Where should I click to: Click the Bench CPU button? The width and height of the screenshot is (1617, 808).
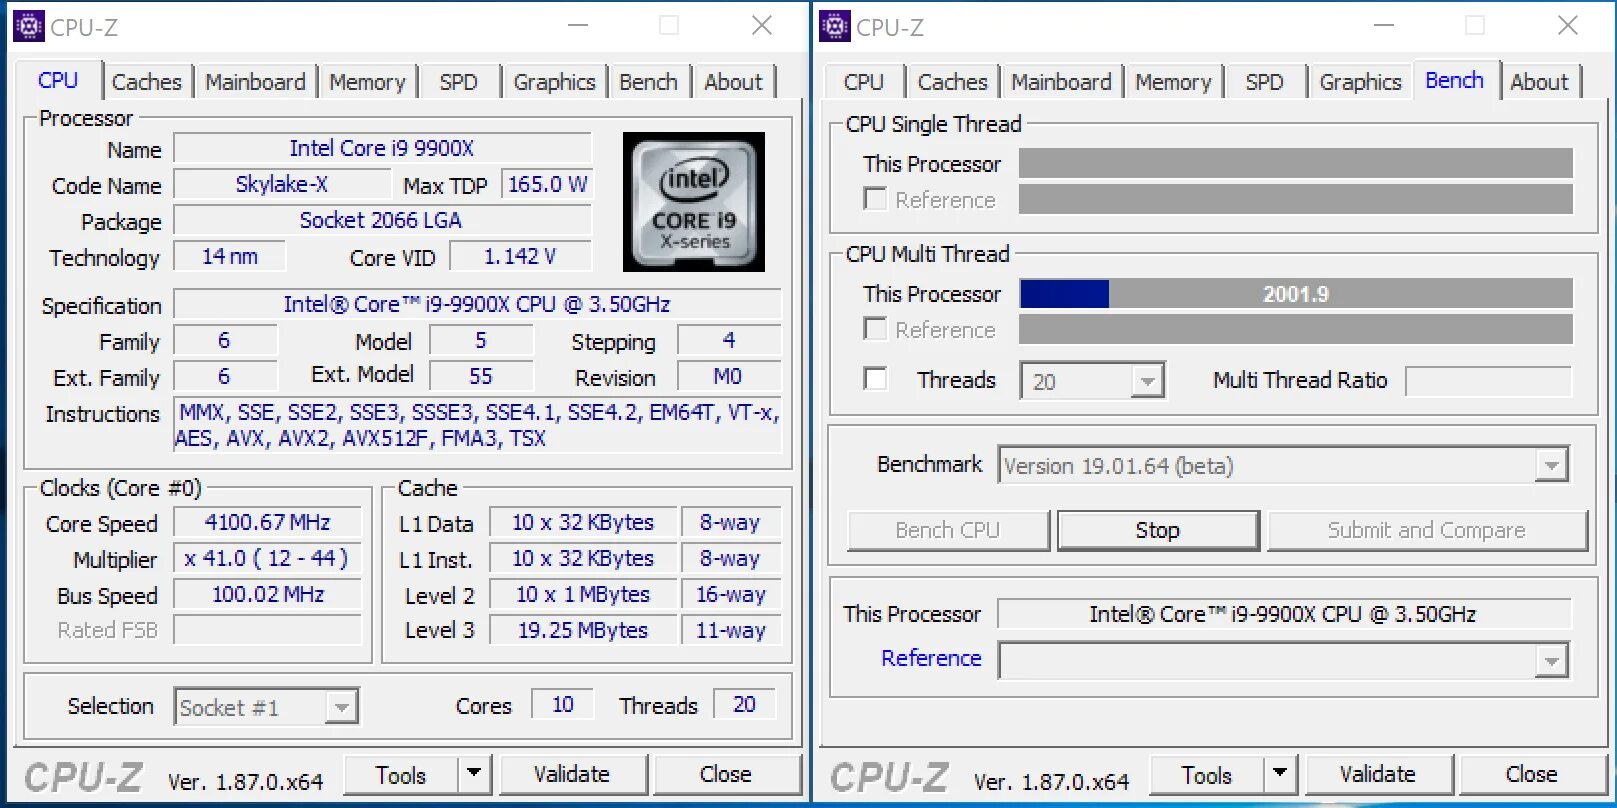(x=948, y=530)
